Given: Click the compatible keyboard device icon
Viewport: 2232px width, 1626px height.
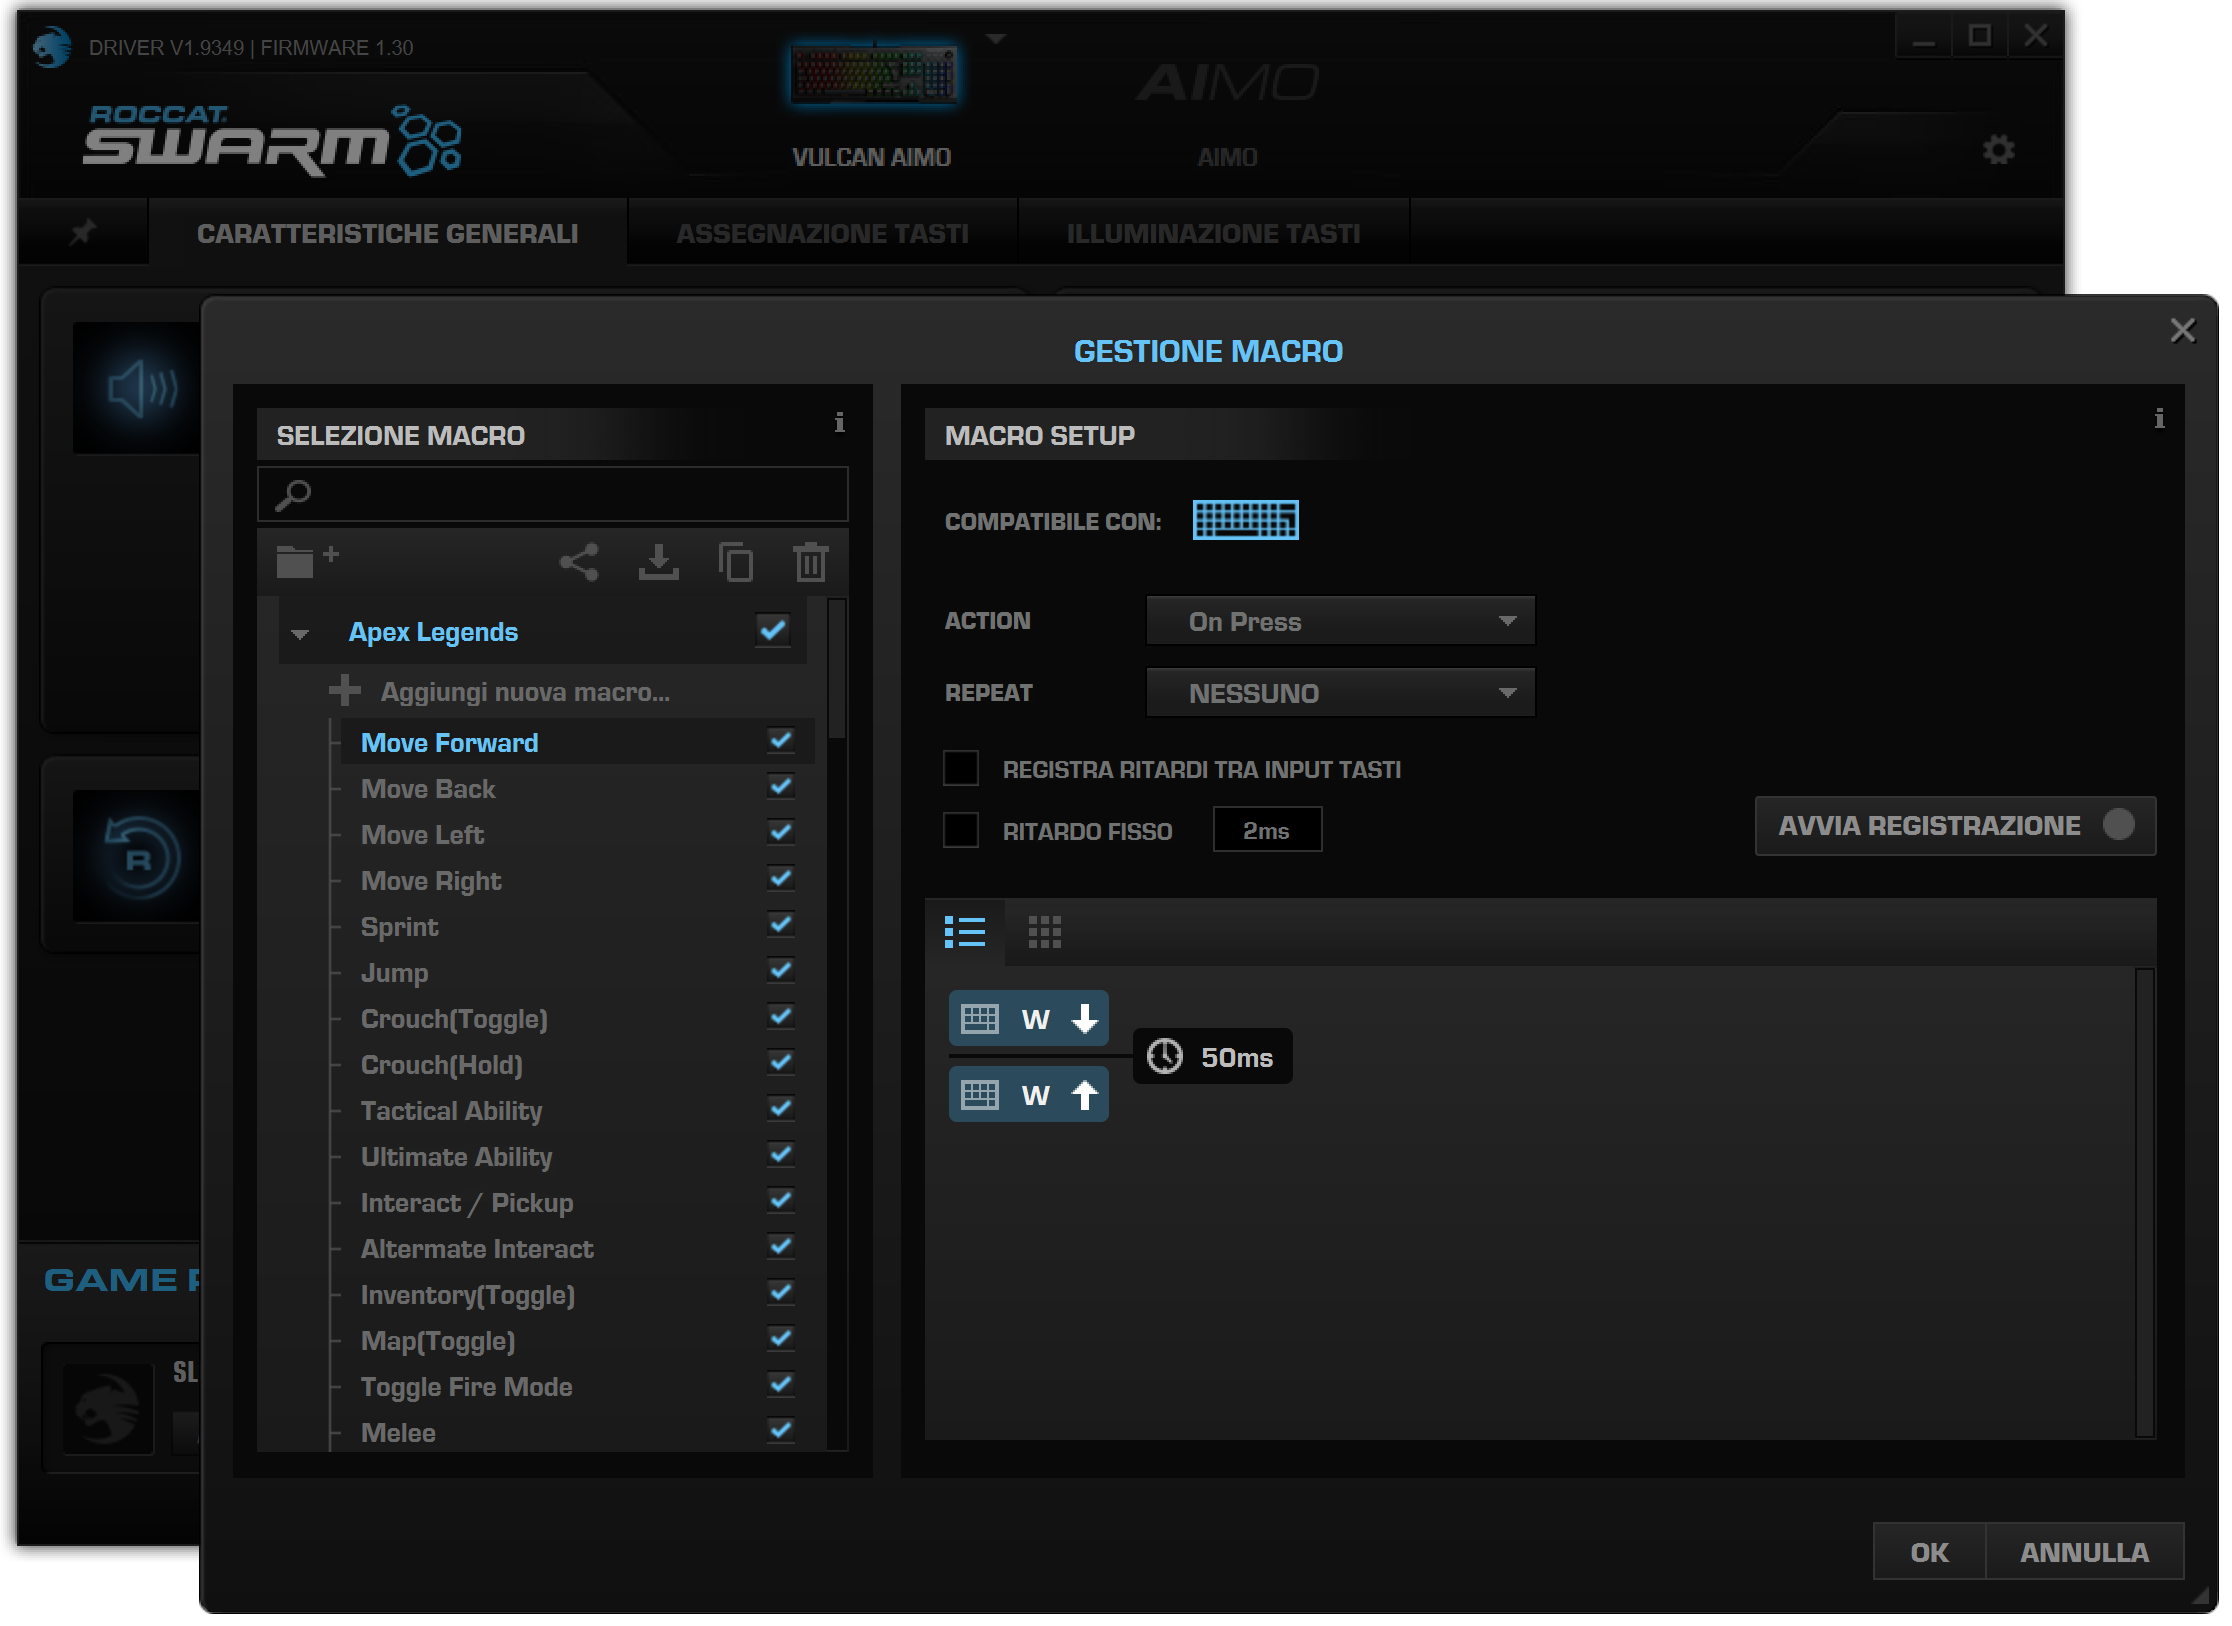Looking at the screenshot, I should pyautogui.click(x=1245, y=520).
